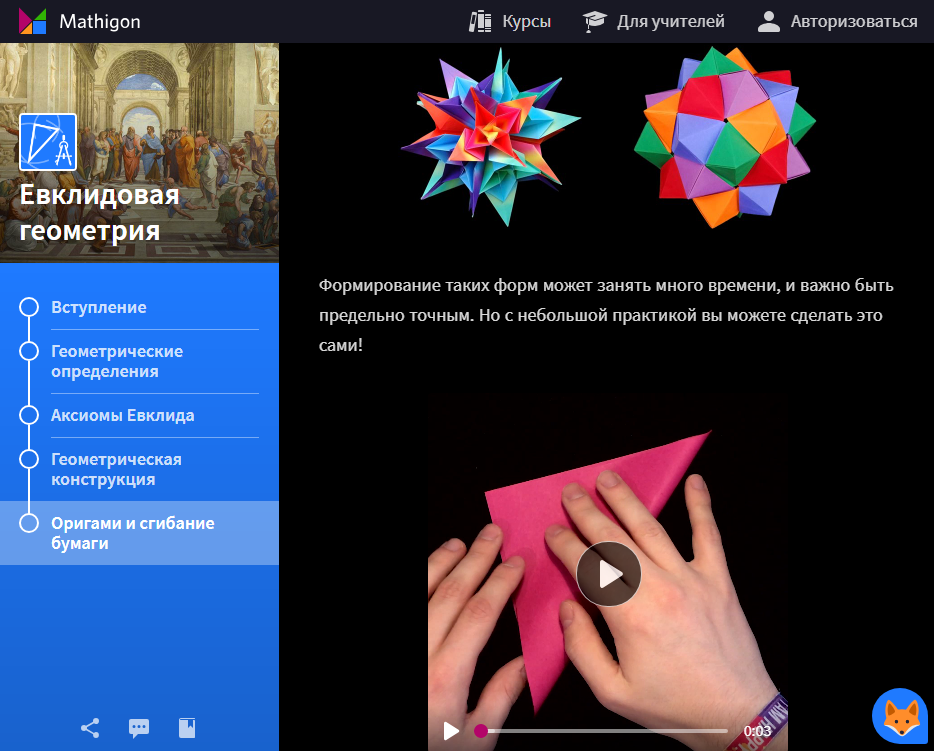
Task: Click the Авторизоваться link
Action: click(x=855, y=19)
